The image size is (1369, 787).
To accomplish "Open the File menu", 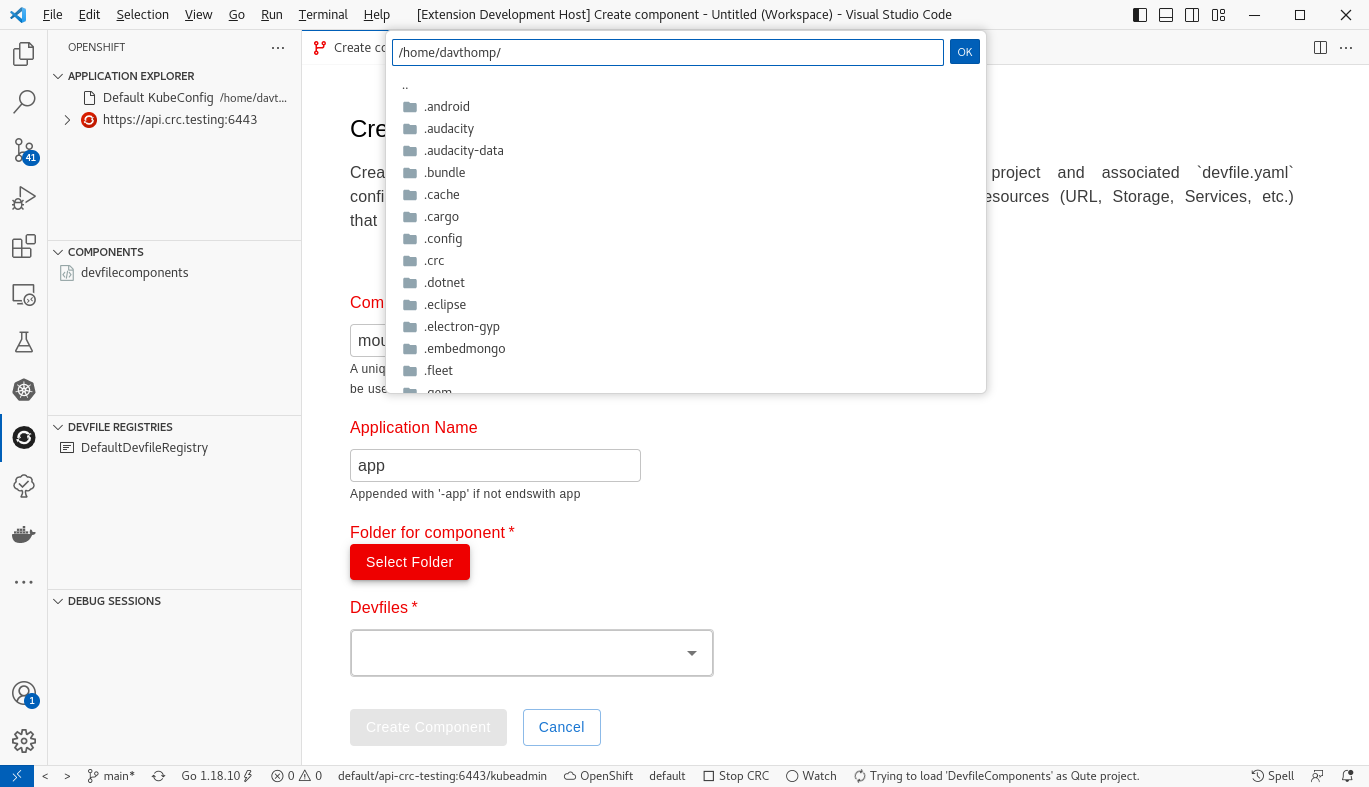I will coord(53,15).
